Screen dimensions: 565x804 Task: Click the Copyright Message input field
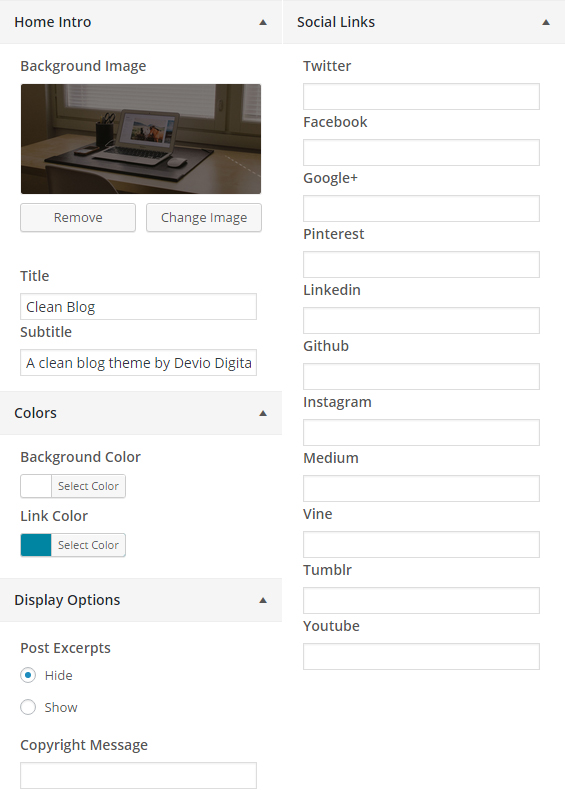pyautogui.click(x=138, y=775)
